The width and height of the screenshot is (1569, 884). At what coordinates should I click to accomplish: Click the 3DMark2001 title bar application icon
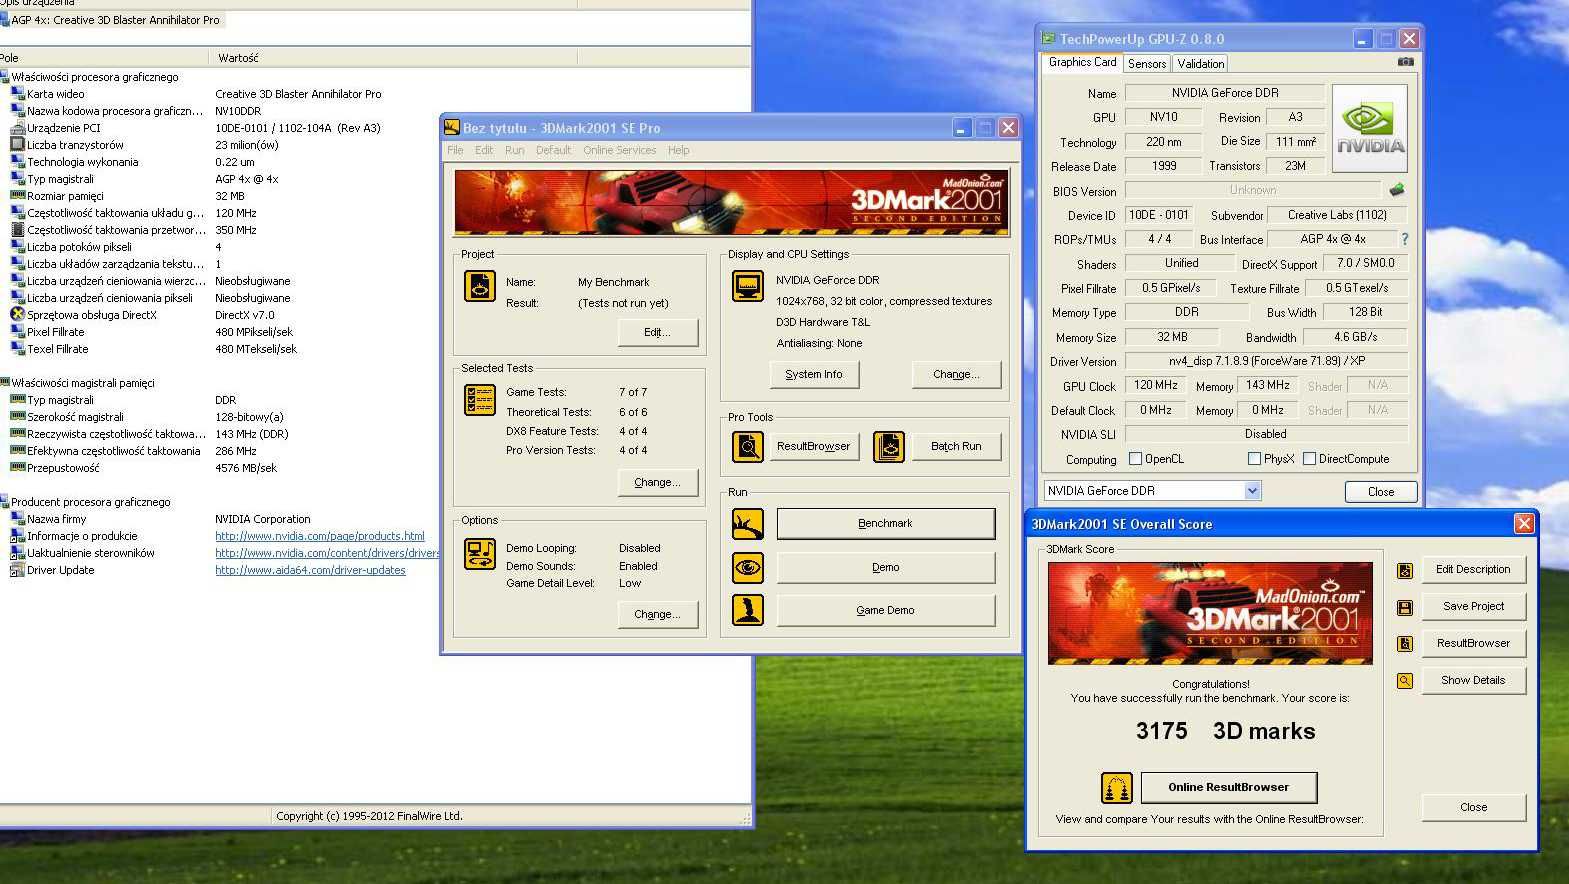coord(451,128)
